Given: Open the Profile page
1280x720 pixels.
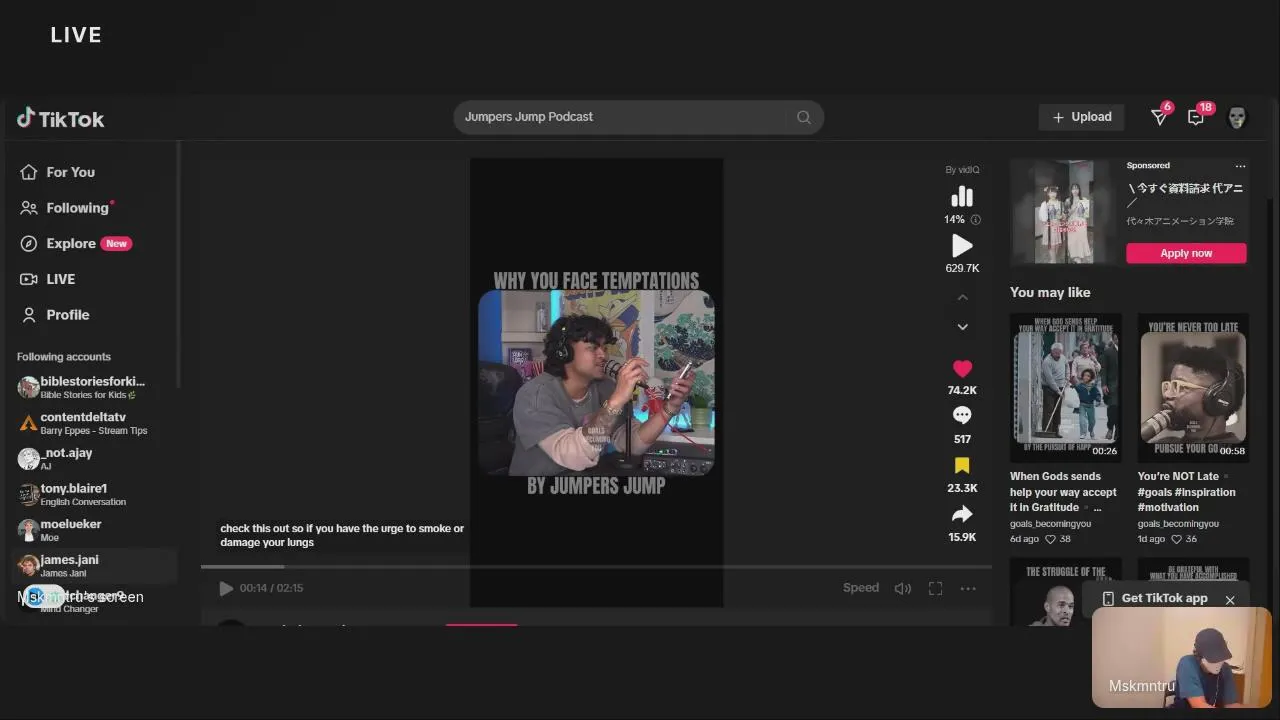Looking at the screenshot, I should 55,315.
